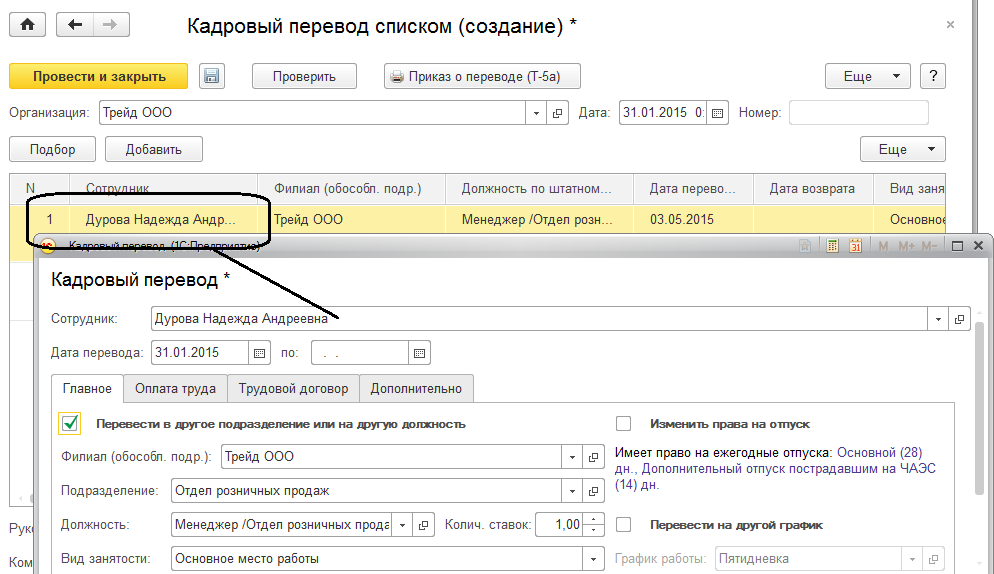Go to the home page icon
Screen dimensions: 994x574
pos(27,25)
